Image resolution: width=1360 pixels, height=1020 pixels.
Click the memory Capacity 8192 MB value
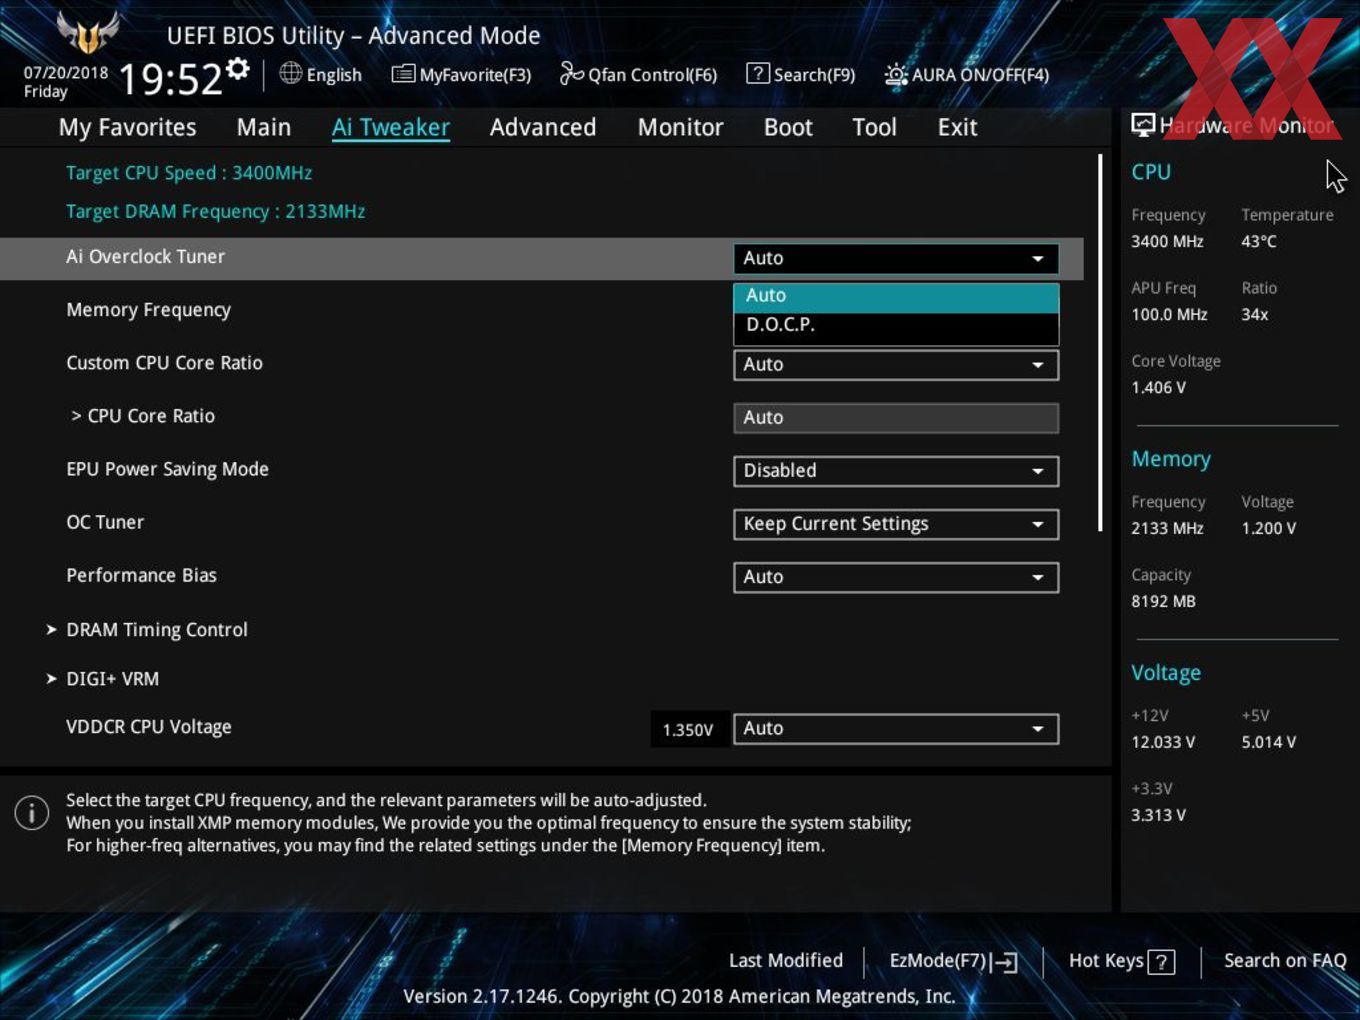click(x=1163, y=601)
